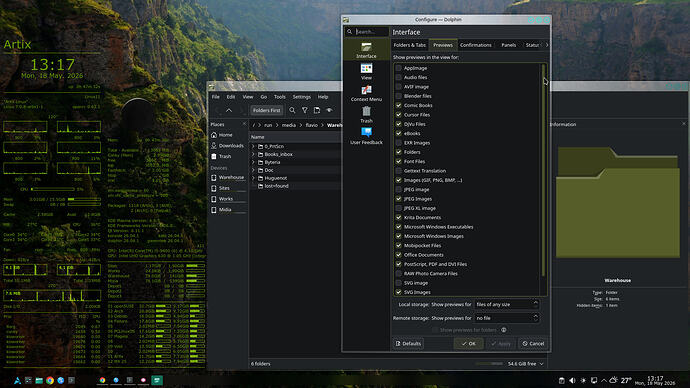The width and height of the screenshot is (690, 388).
Task: Click the filter icon in Dolphin toolbar
Action: pos(305,110)
